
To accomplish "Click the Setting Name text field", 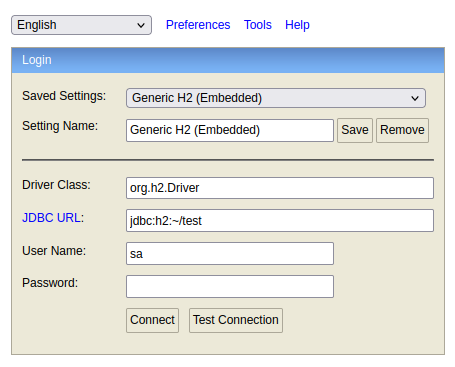I will (230, 130).
